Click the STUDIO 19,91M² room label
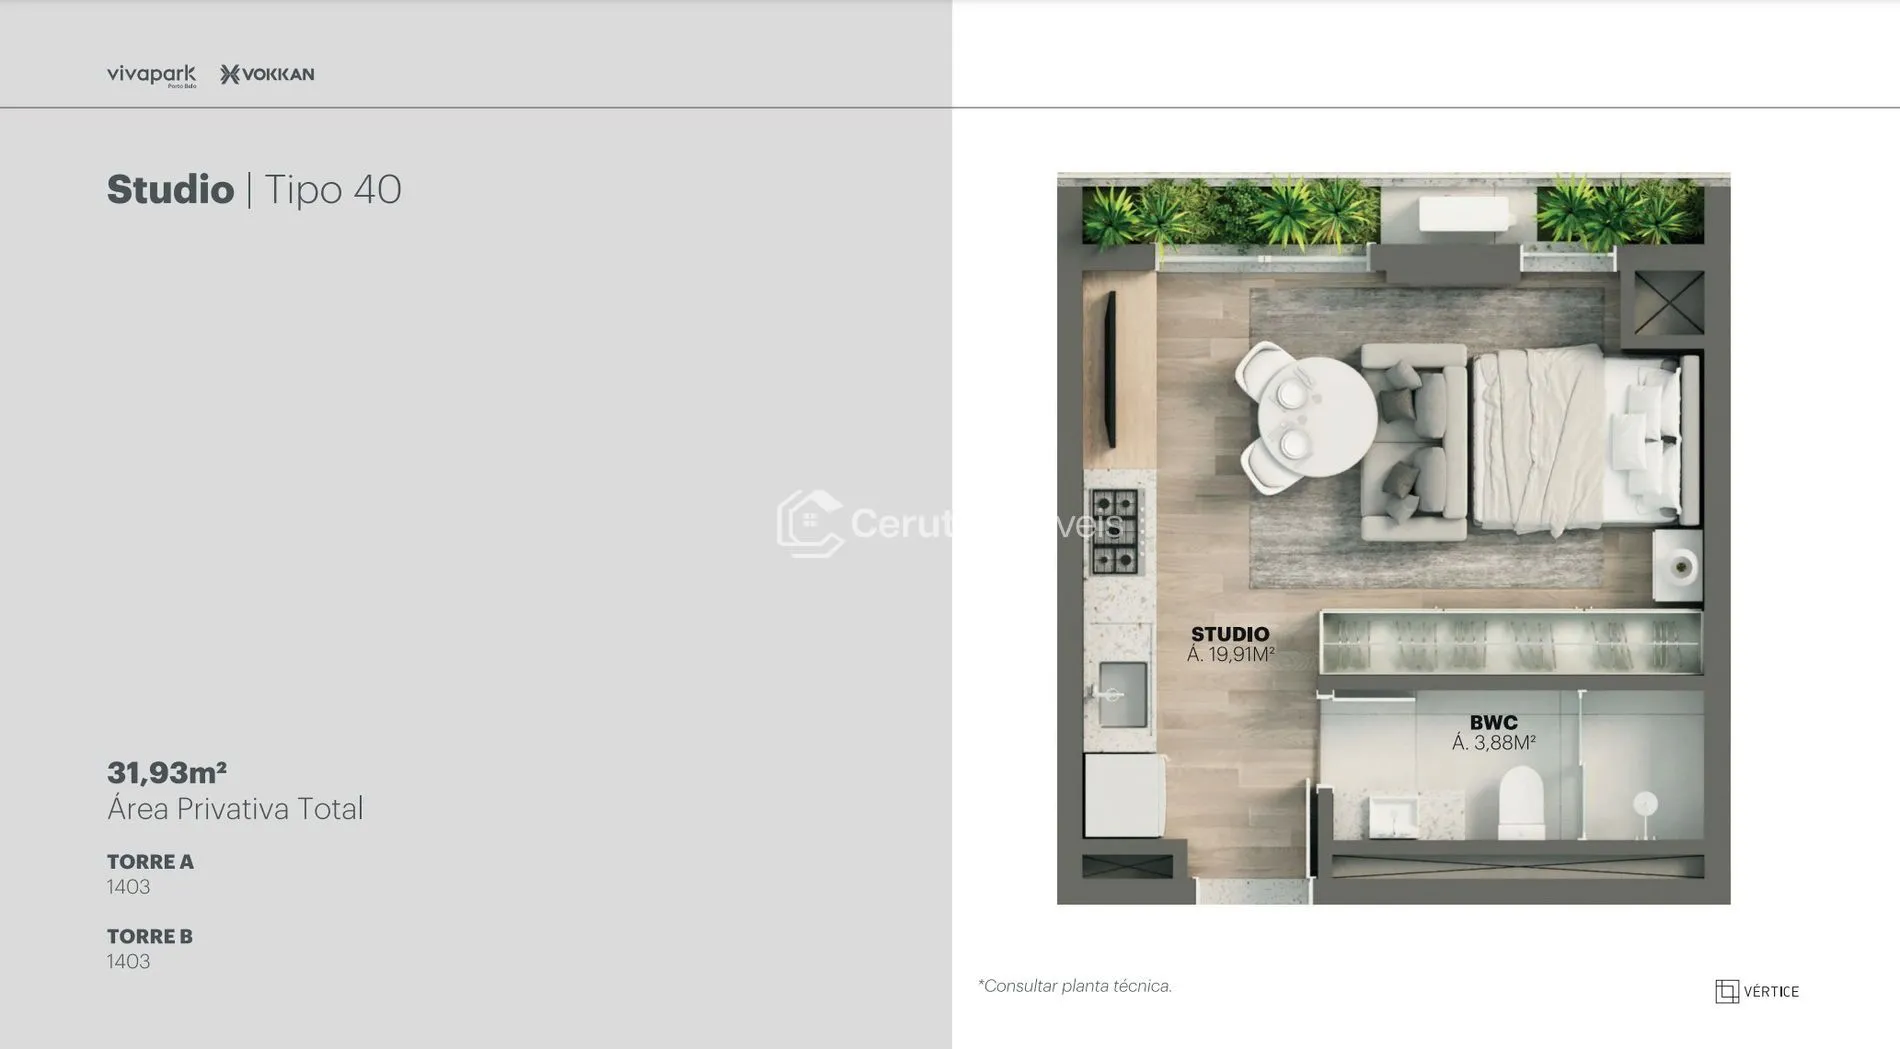 click(1230, 644)
